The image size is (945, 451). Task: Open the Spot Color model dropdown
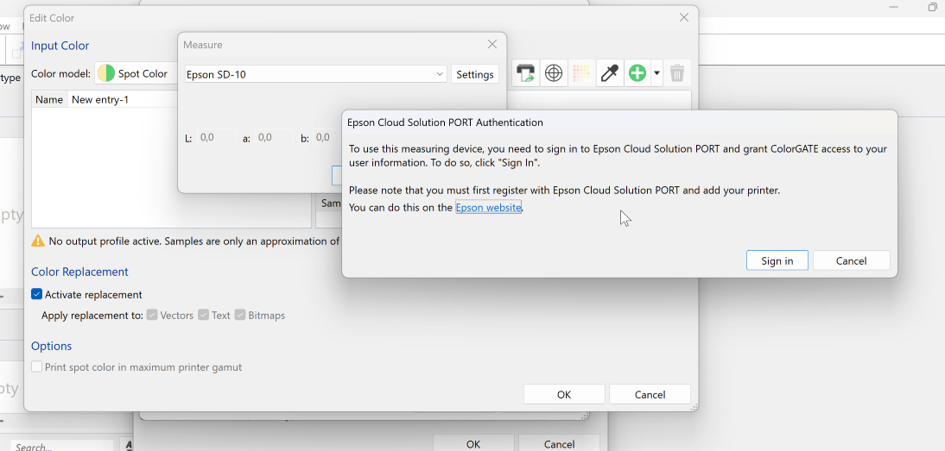click(x=136, y=74)
